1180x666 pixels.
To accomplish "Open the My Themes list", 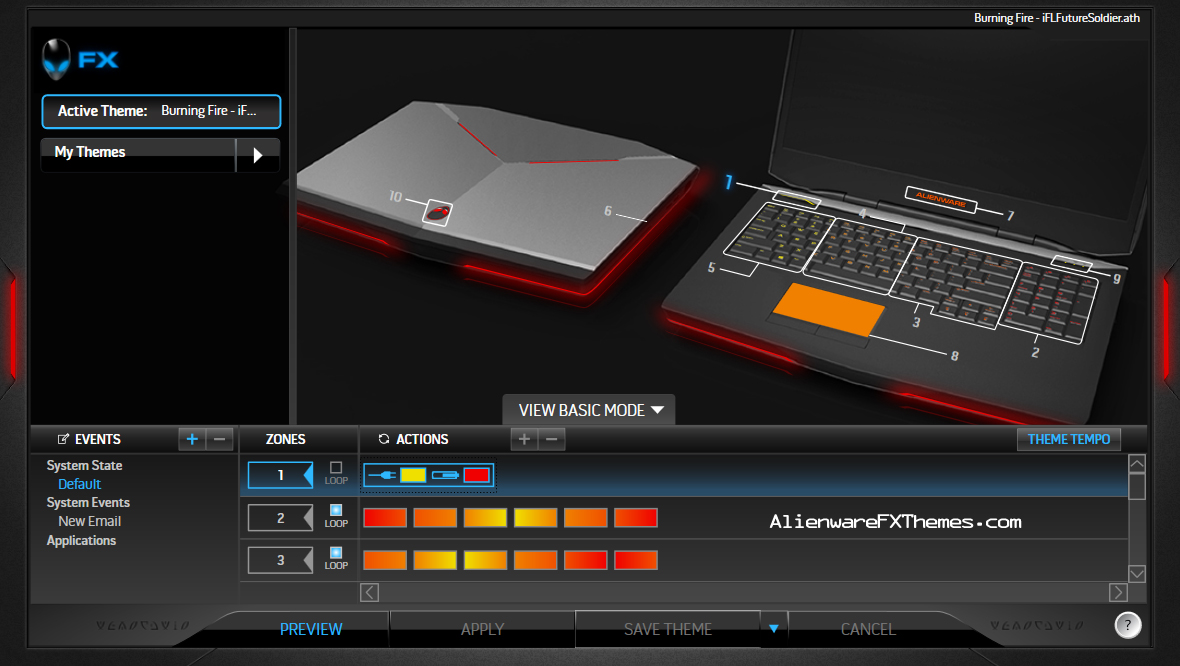I will (138, 155).
